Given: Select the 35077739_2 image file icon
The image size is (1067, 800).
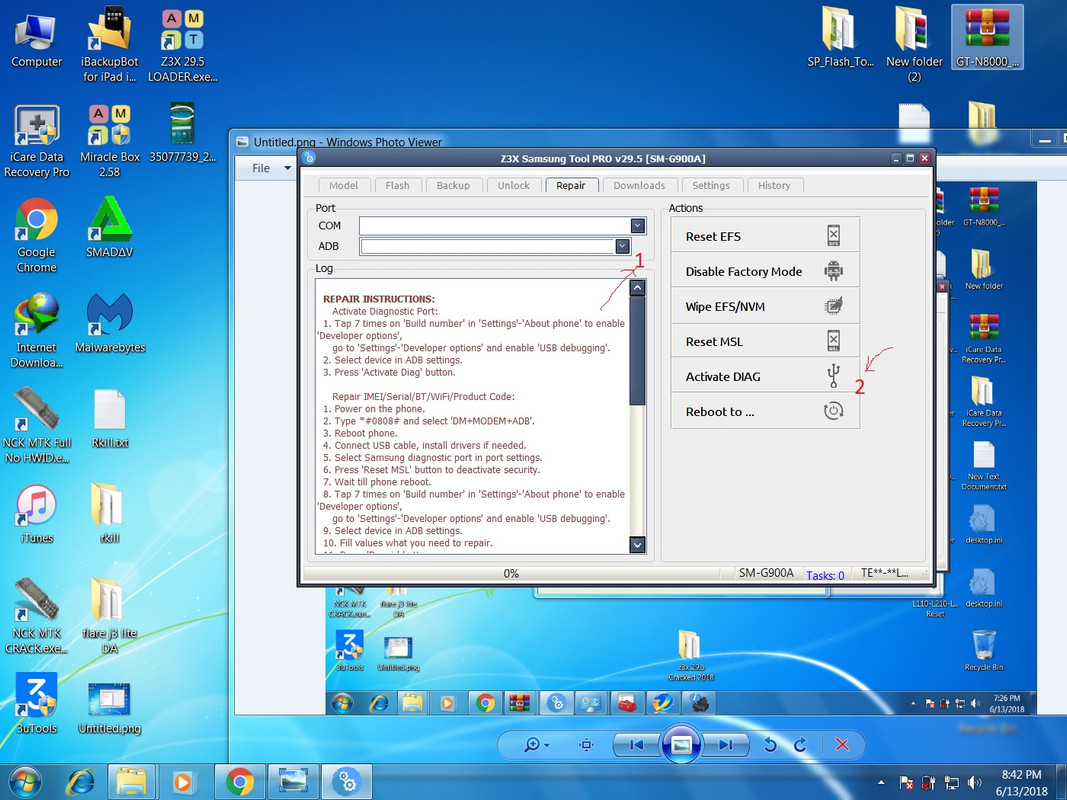Looking at the screenshot, I should [x=182, y=133].
